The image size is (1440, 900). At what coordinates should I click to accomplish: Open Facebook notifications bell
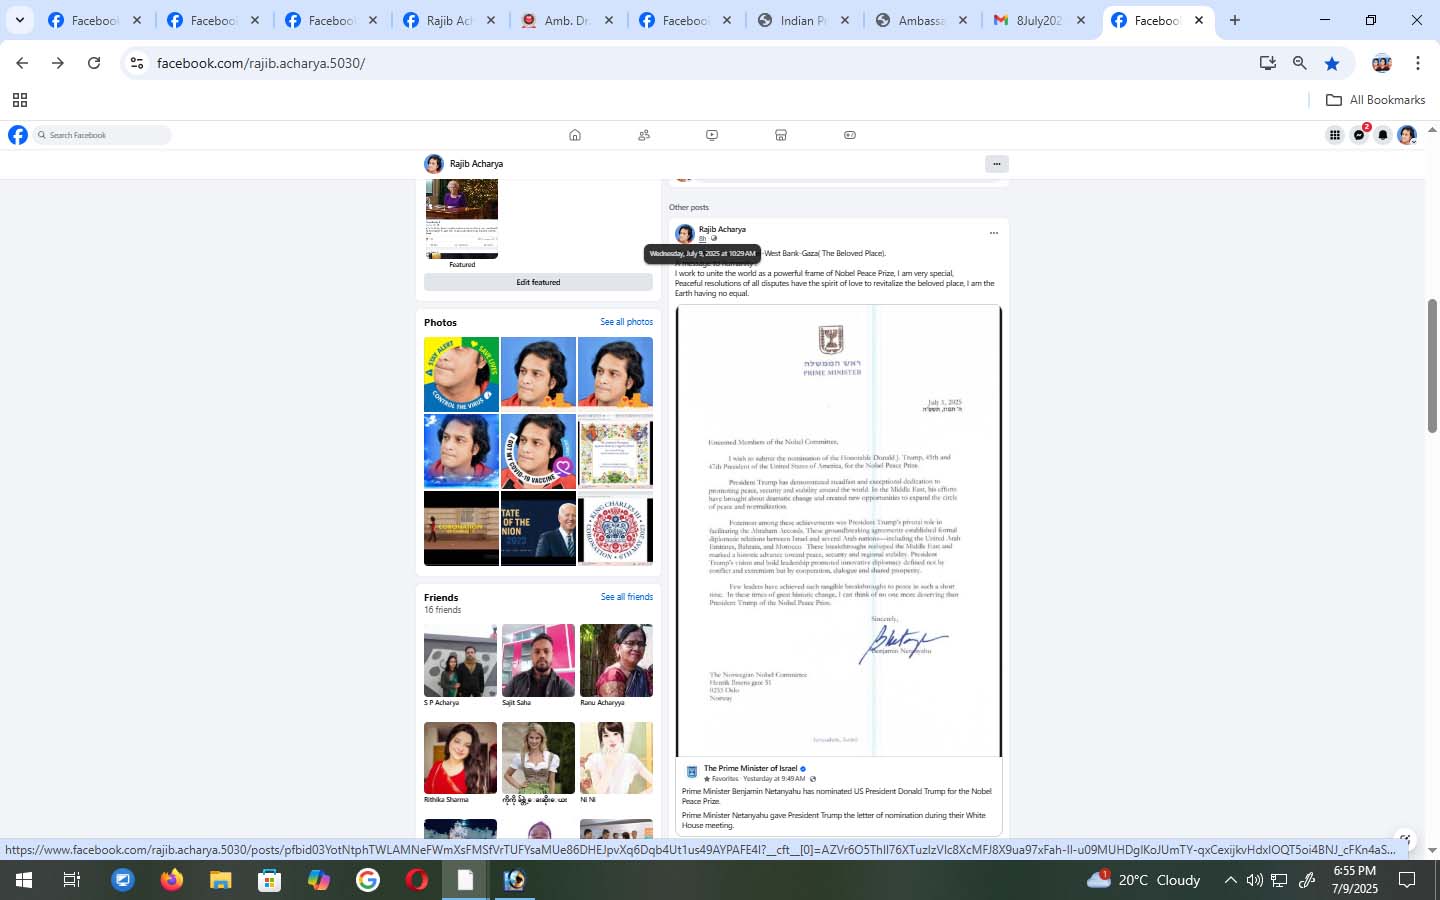coord(1383,135)
